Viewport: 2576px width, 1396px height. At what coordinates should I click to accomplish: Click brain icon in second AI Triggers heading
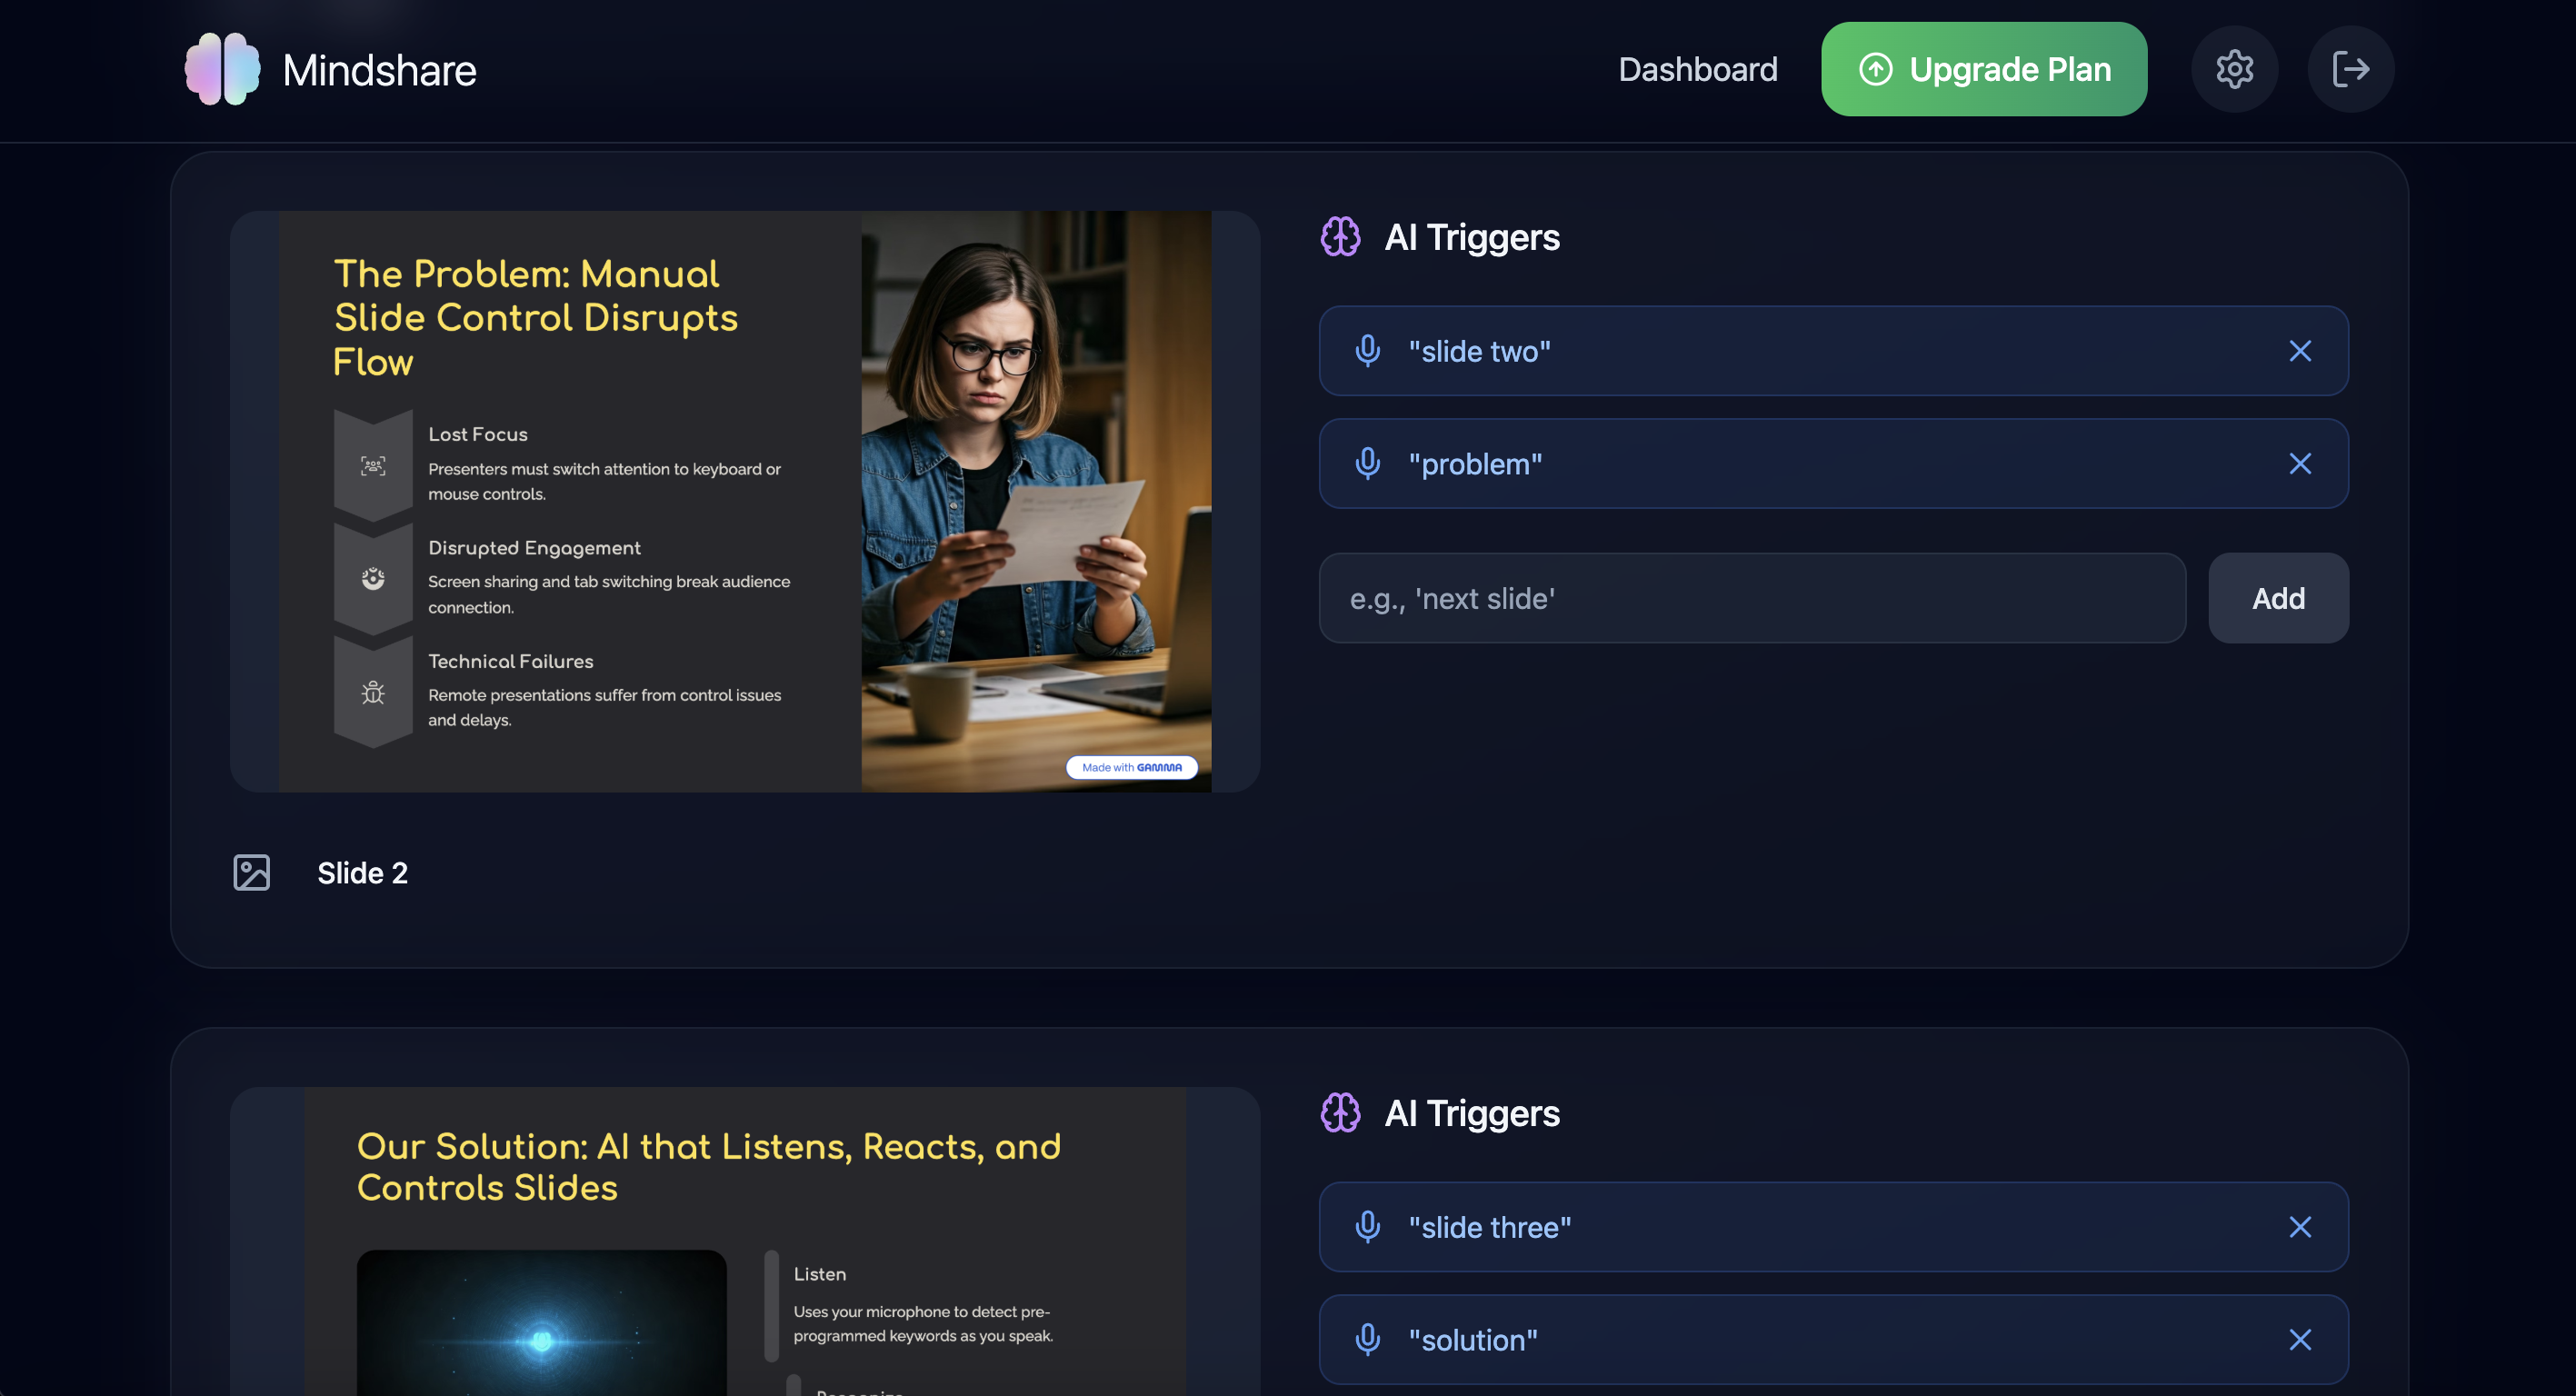click(1340, 1113)
